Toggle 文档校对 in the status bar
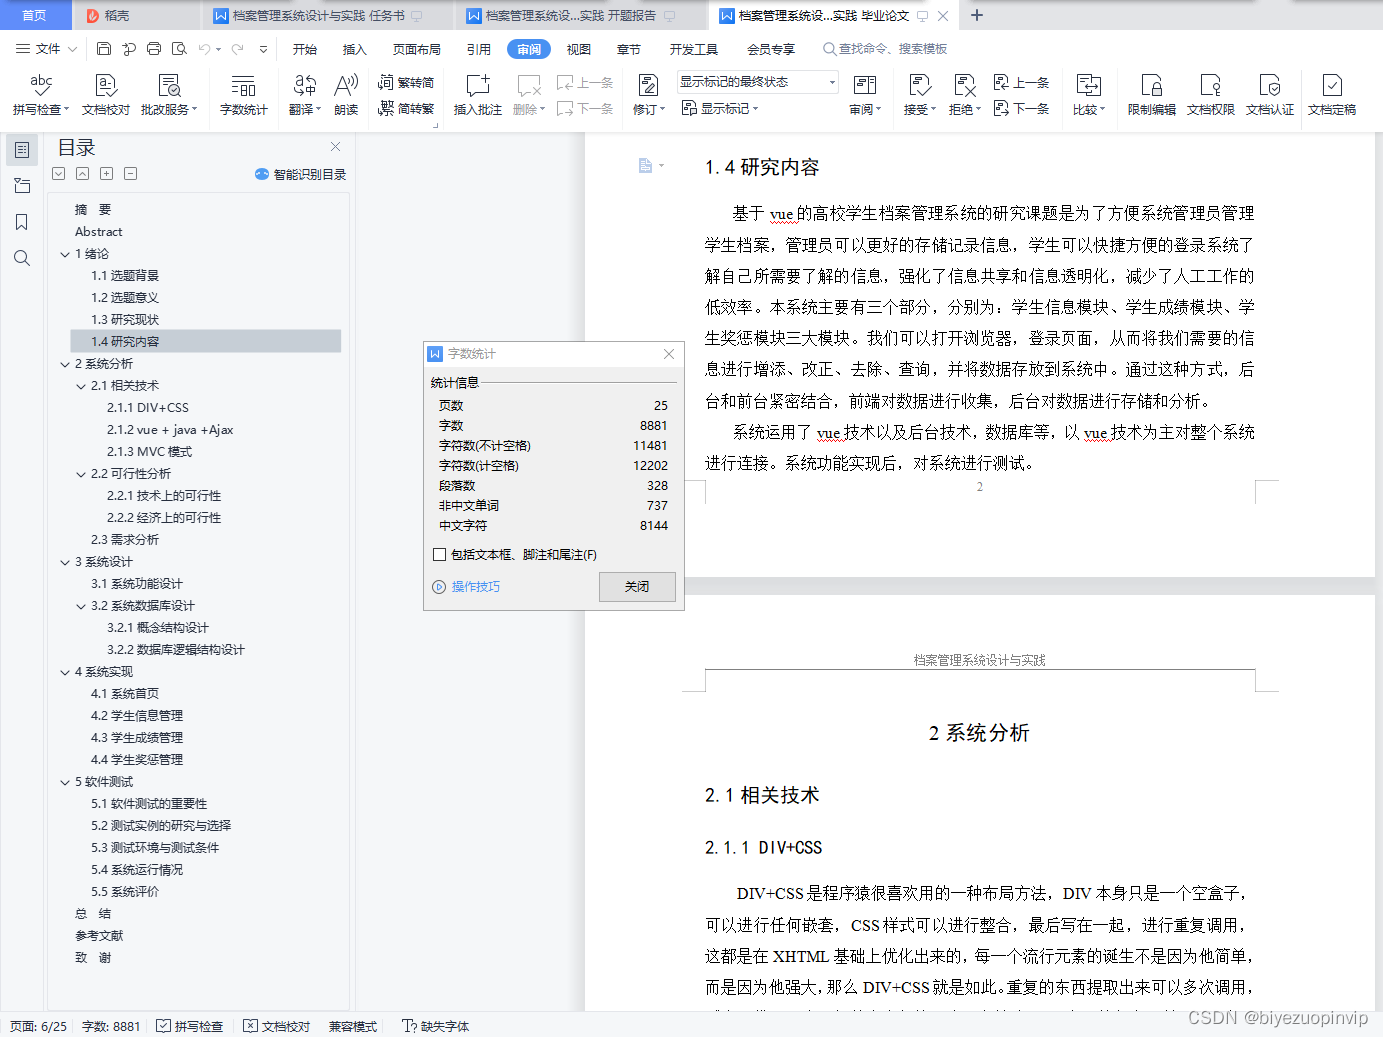 coord(276,1026)
